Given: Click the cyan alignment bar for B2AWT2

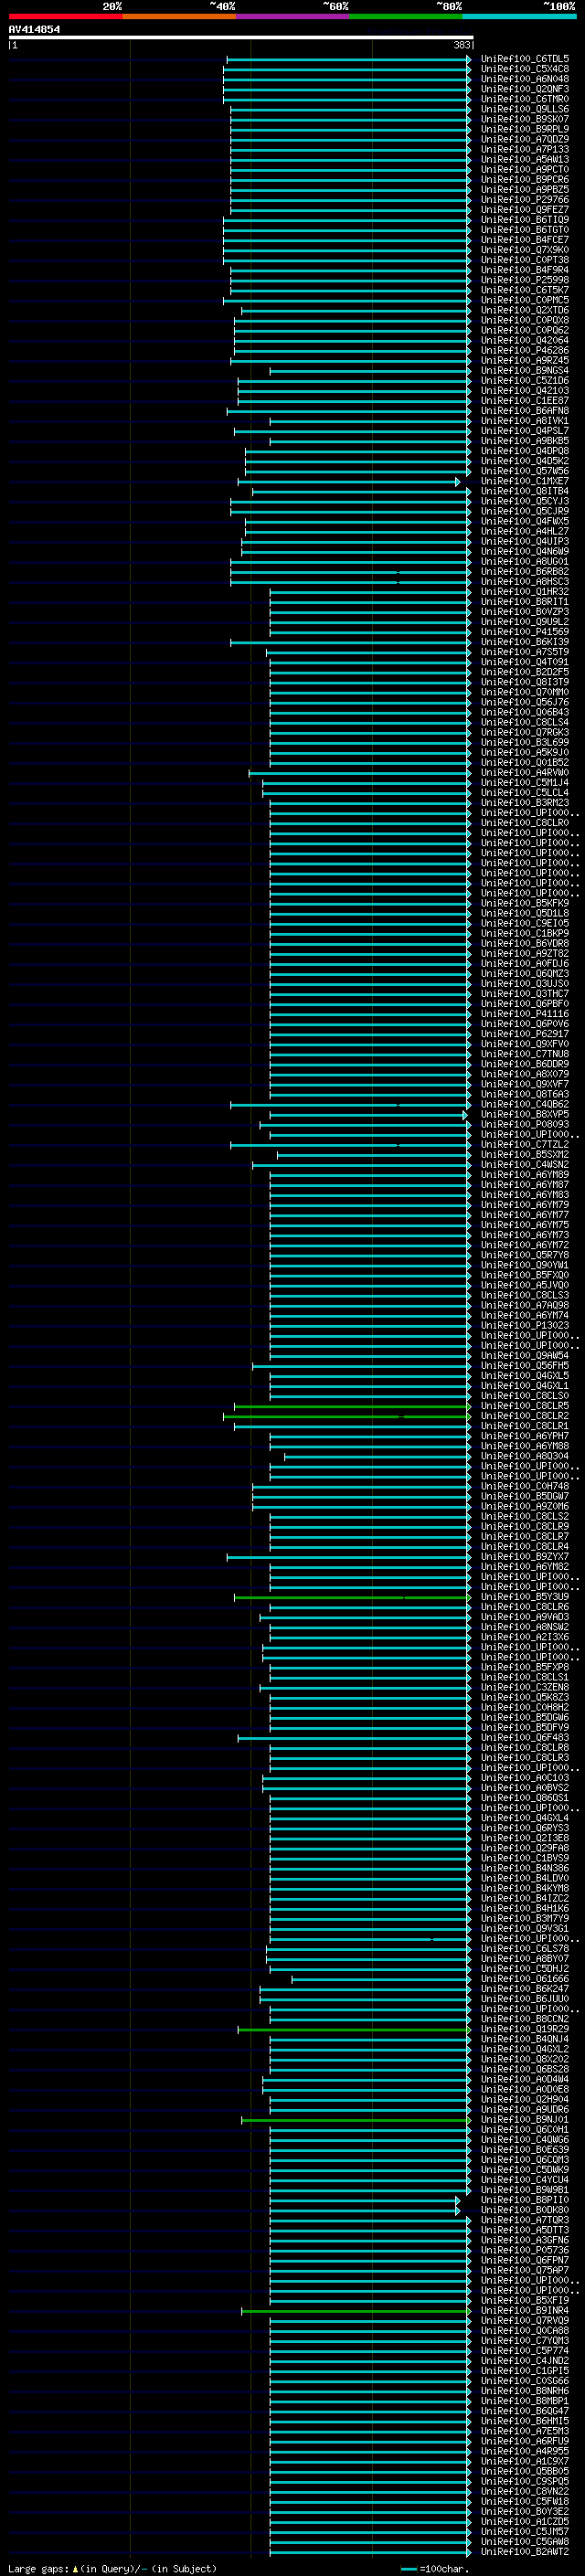Looking at the screenshot, I should click(x=370, y=2552).
